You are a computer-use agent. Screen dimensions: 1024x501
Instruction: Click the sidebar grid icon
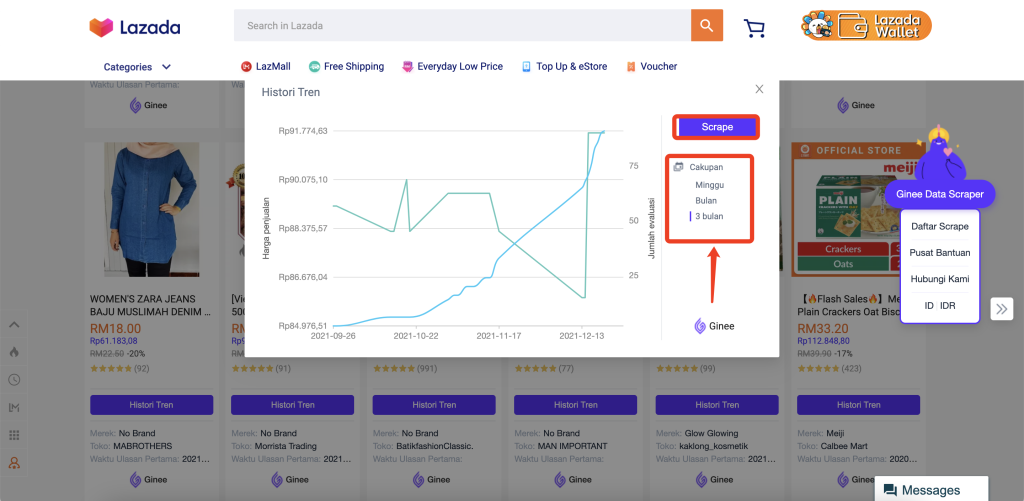coord(14,435)
